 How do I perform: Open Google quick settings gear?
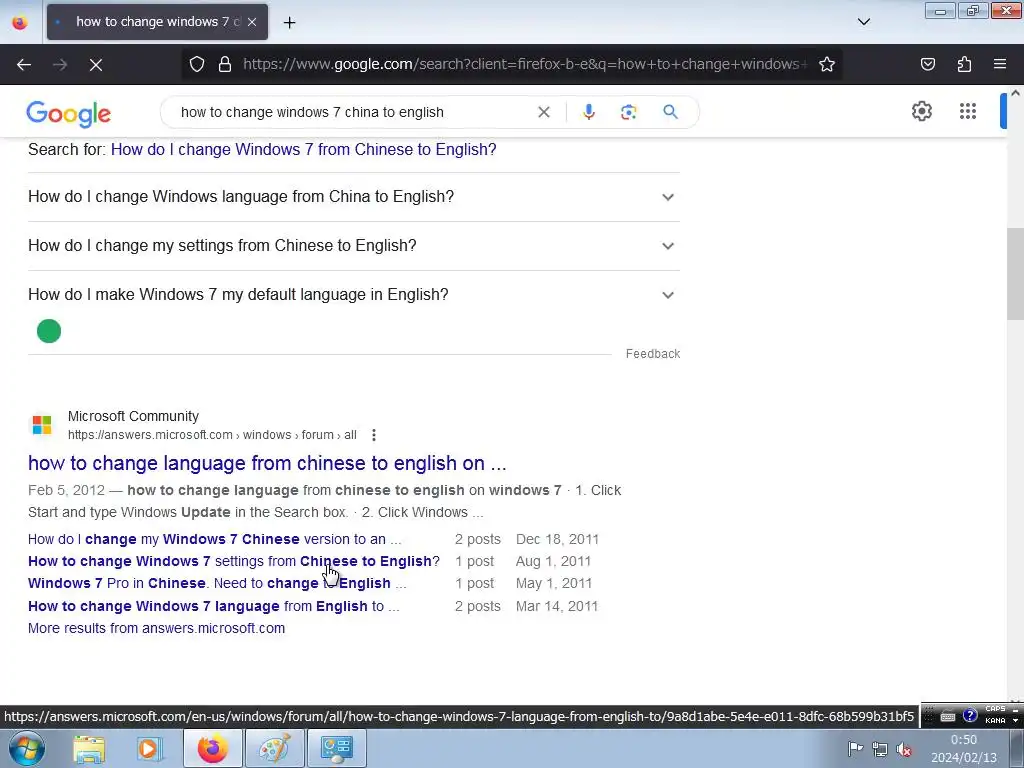click(x=921, y=111)
